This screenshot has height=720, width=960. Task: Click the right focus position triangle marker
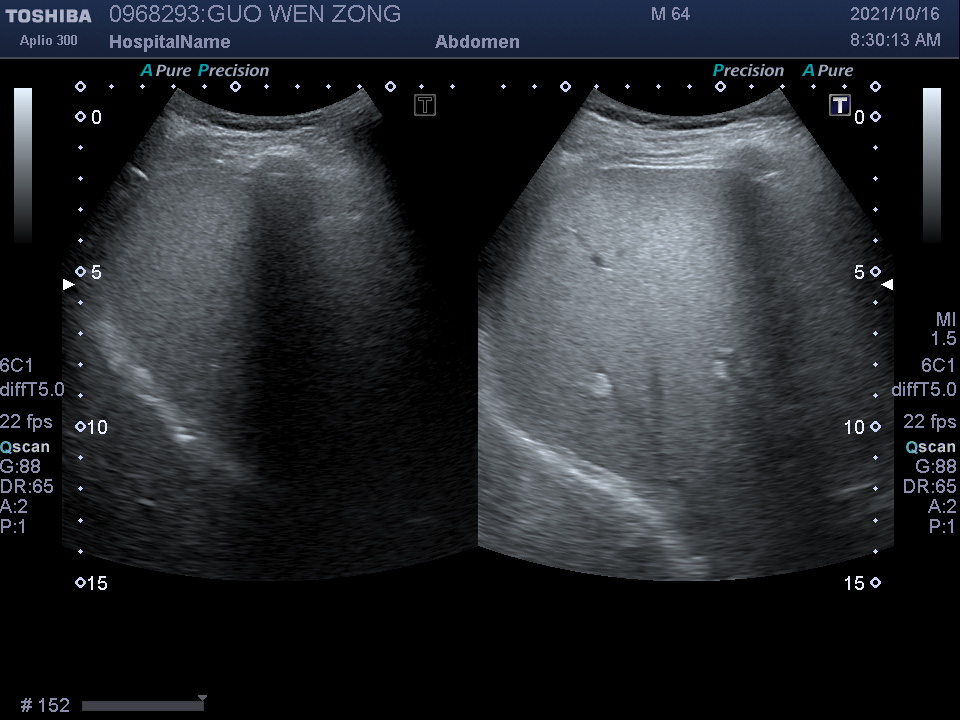click(887, 285)
